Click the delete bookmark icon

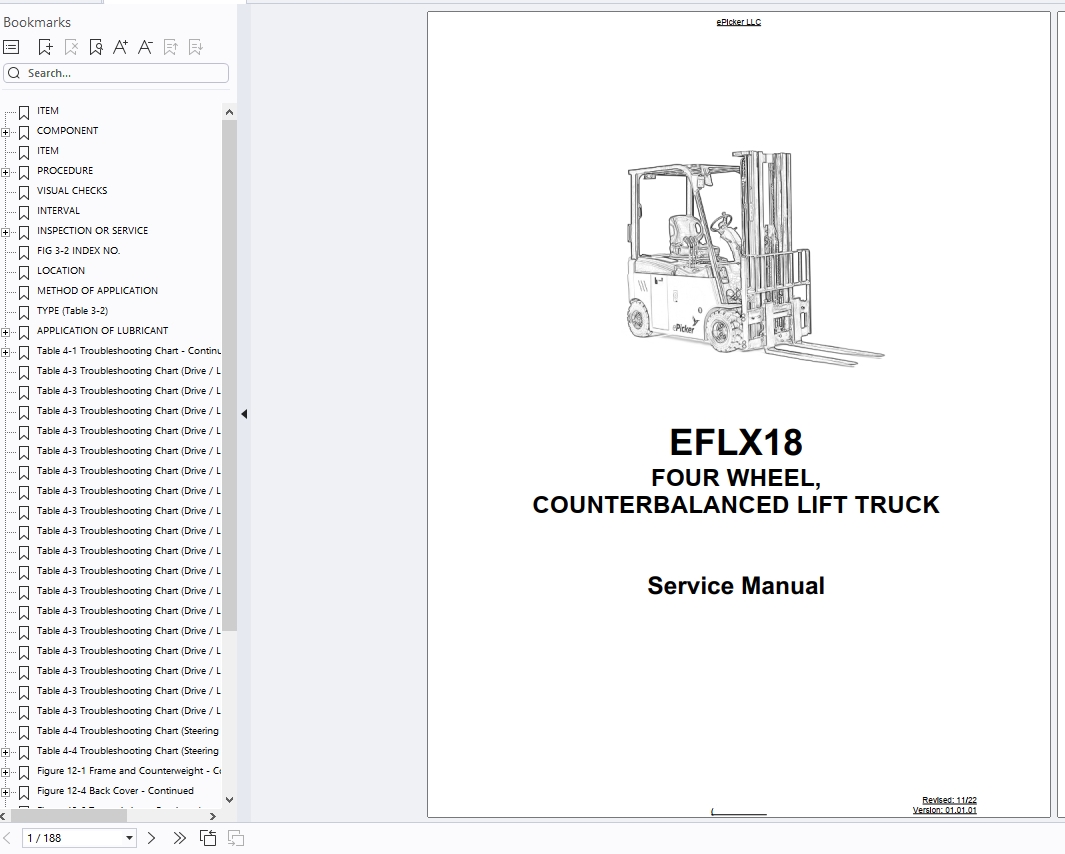71,47
